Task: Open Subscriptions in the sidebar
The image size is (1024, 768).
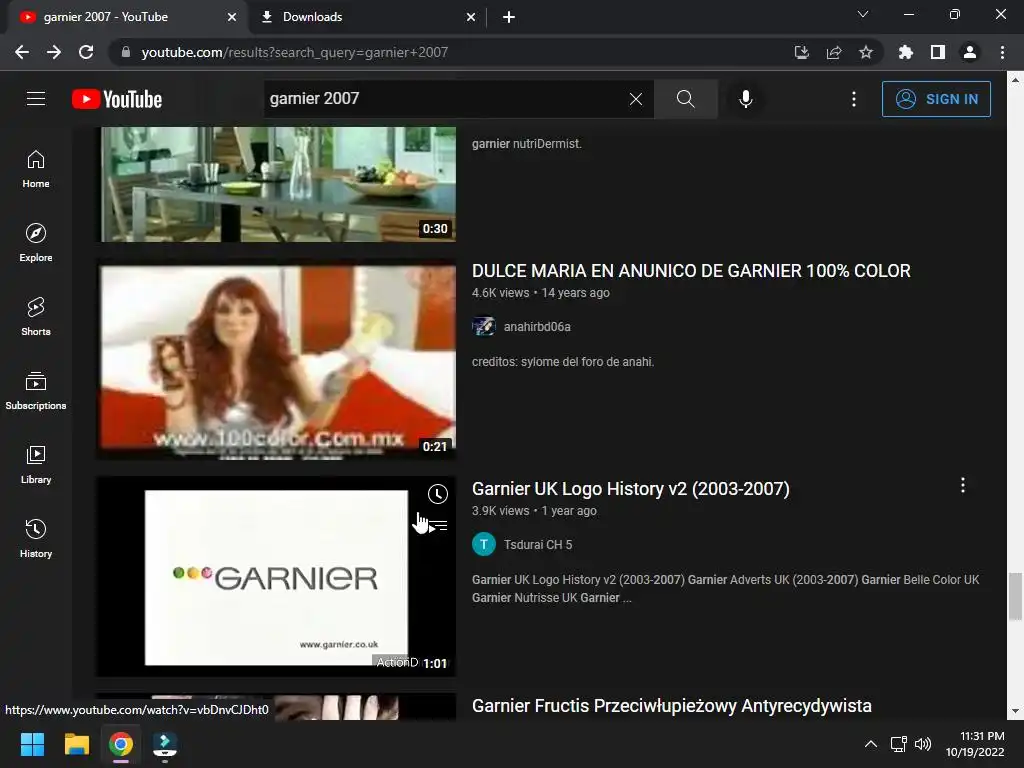Action: [x=36, y=391]
